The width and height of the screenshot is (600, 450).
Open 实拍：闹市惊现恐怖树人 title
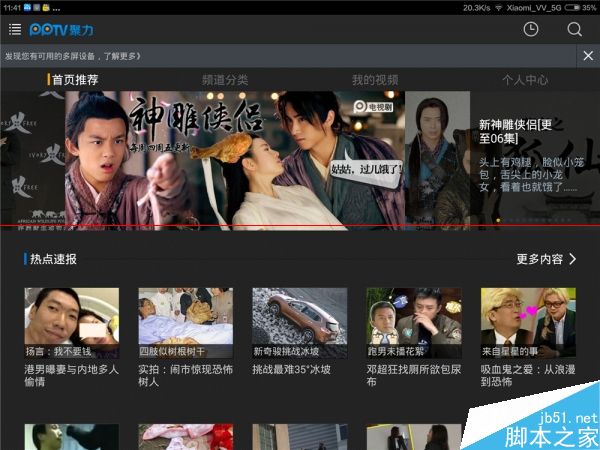[186, 375]
